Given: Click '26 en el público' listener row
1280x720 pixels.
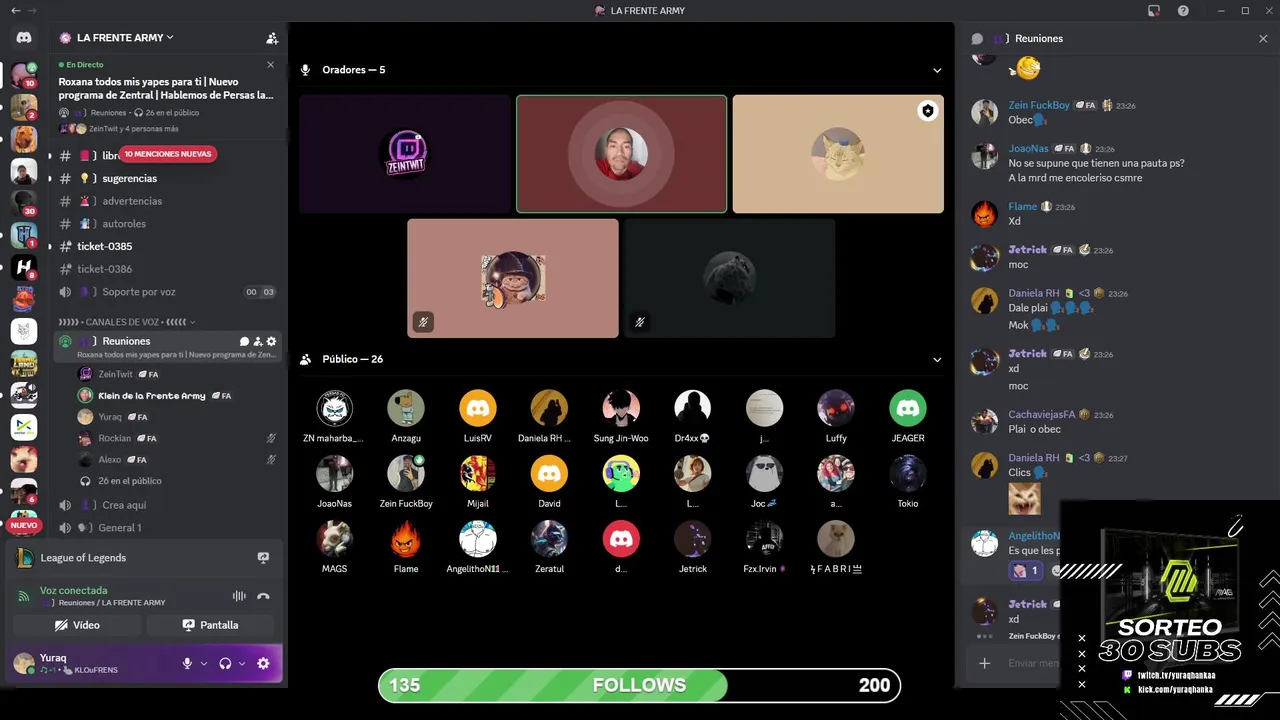Looking at the screenshot, I should pyautogui.click(x=130, y=481).
